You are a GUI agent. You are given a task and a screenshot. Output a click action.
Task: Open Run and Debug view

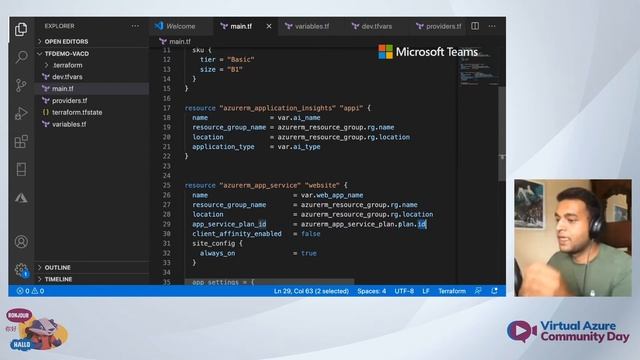click(x=21, y=113)
